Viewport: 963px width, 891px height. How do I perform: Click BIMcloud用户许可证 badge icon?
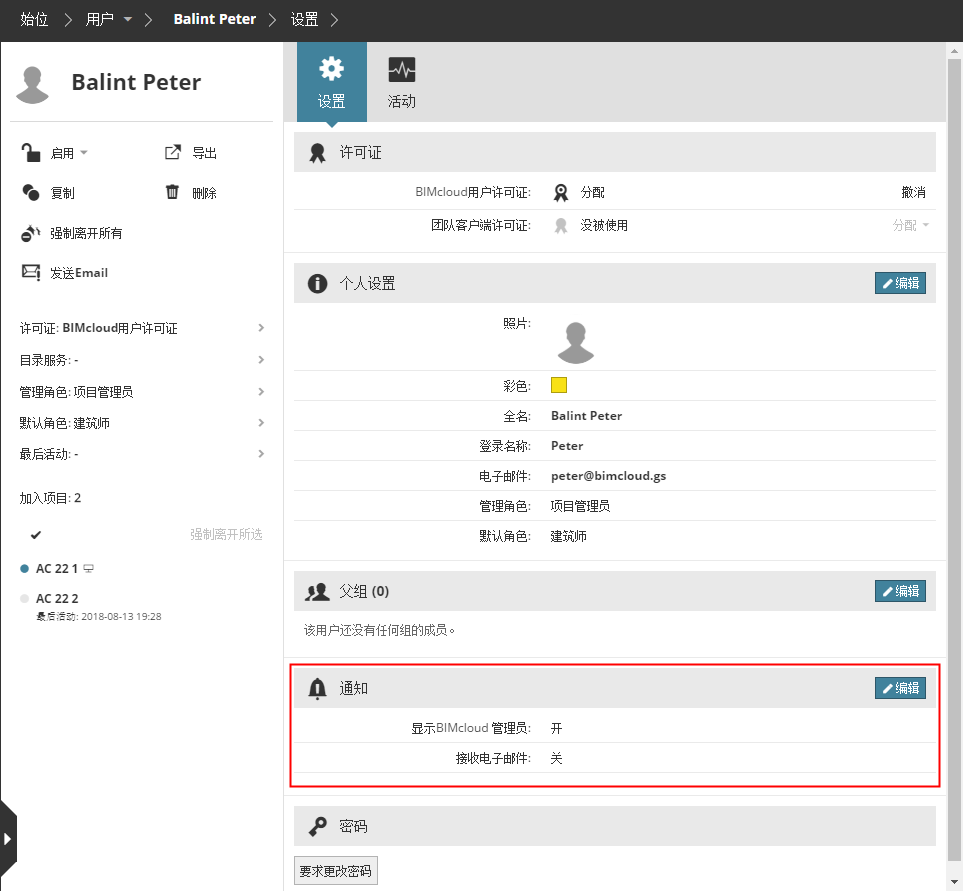coord(561,193)
